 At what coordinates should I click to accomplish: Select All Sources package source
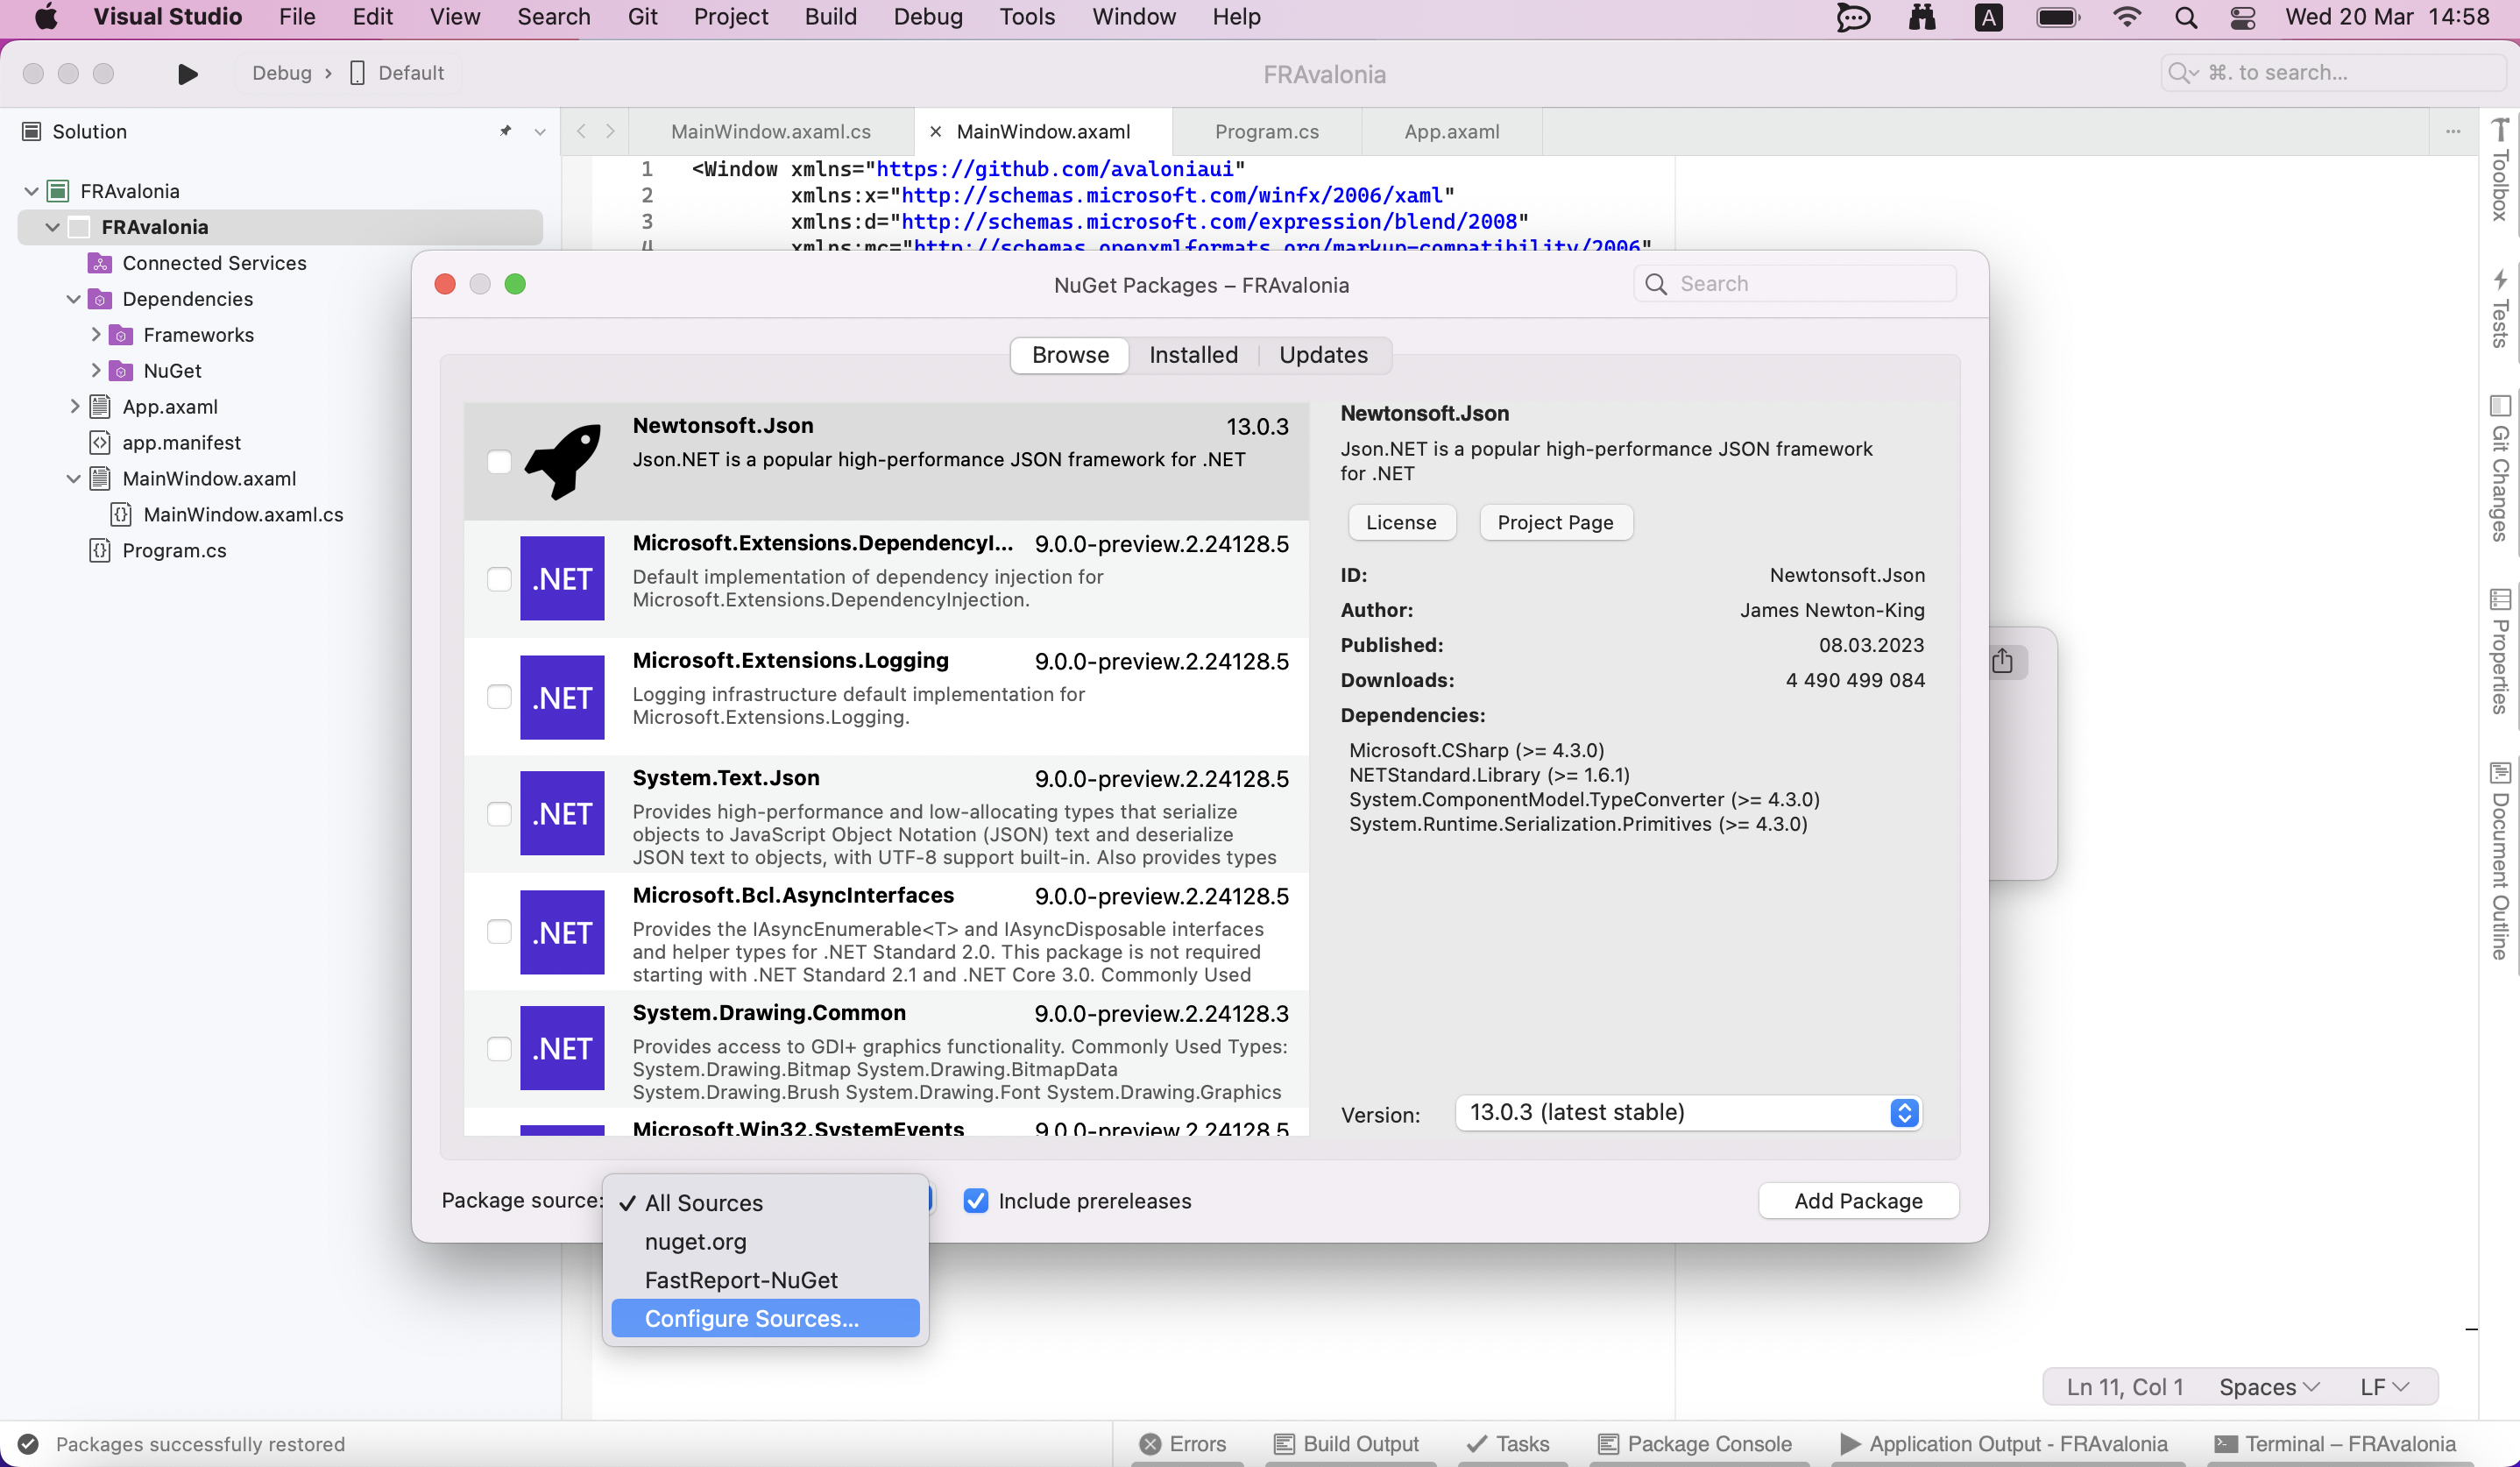click(765, 1202)
